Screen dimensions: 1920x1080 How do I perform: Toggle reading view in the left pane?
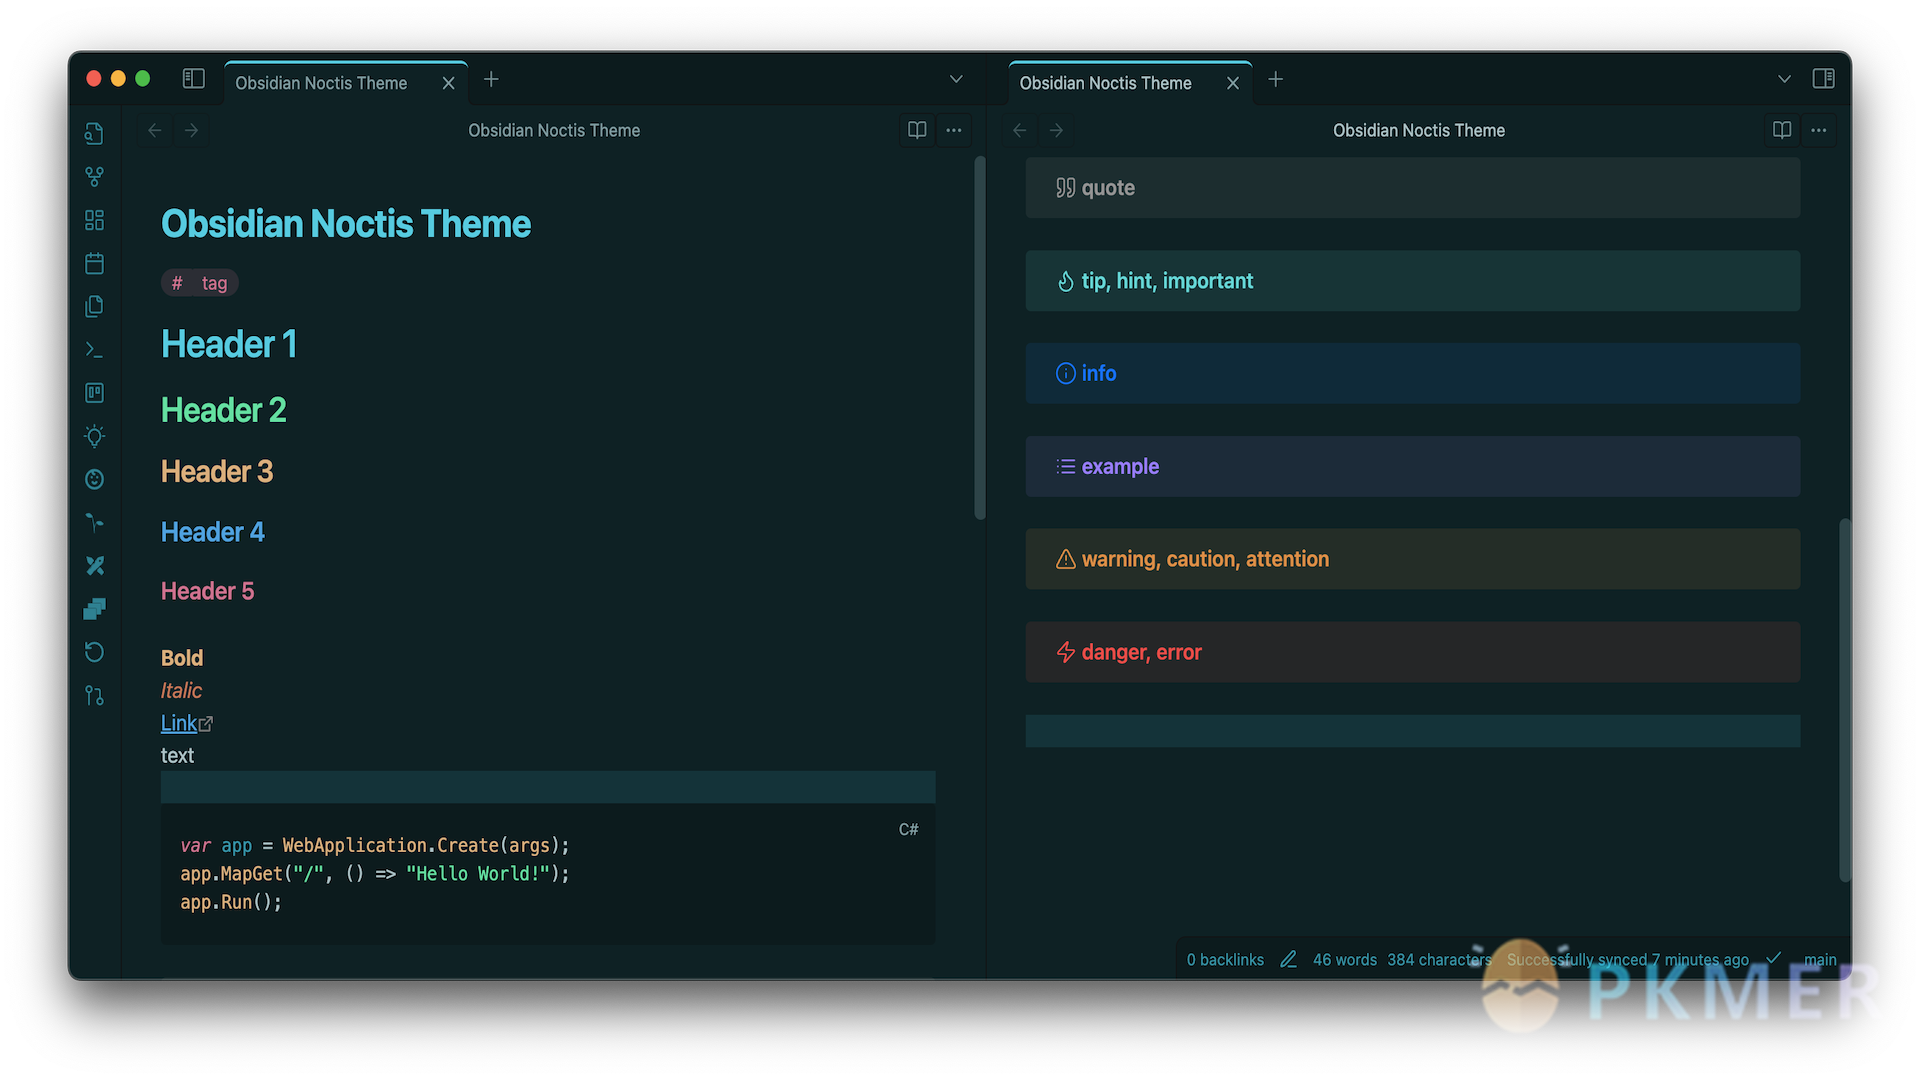[x=917, y=130]
